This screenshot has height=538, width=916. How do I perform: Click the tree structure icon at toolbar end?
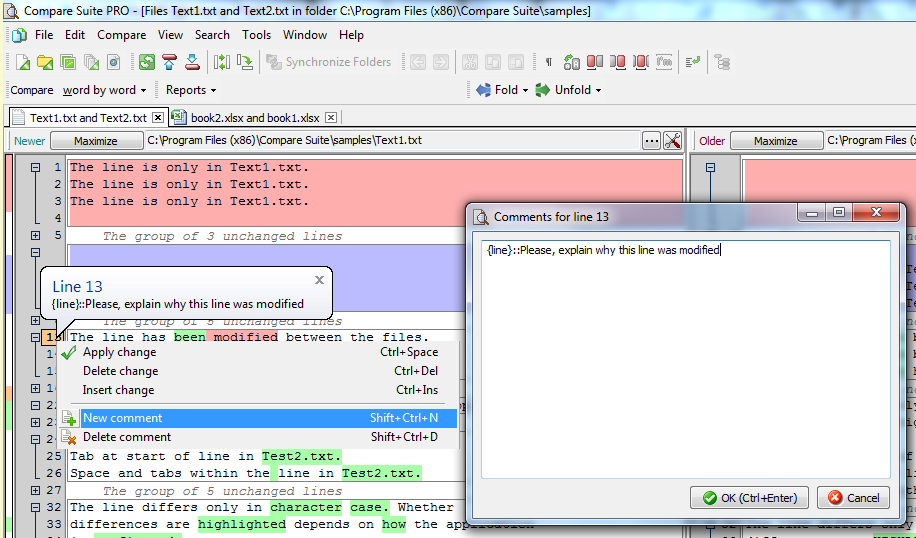coord(723,62)
